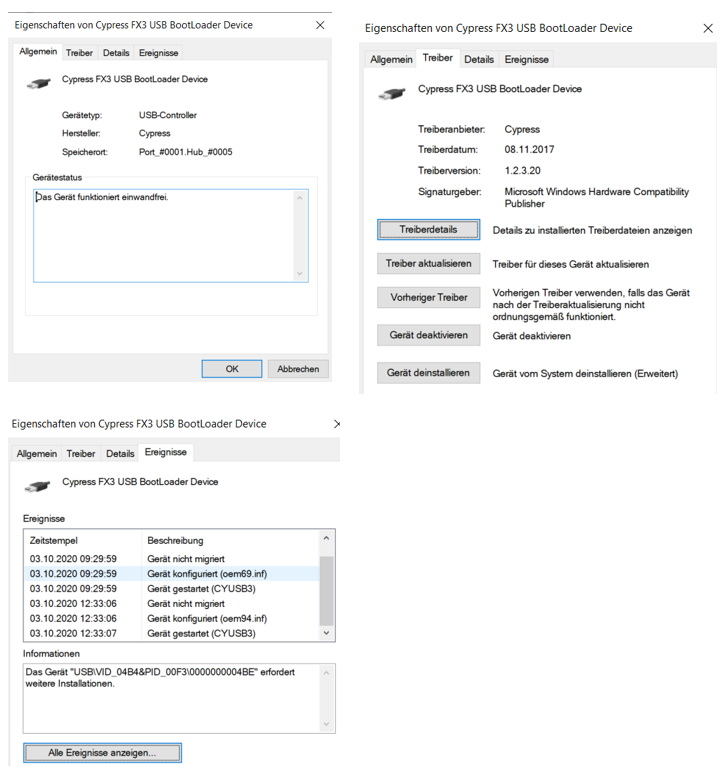The image size is (720, 767).
Task: Click the Vorheriger Treiber button
Action: point(428,298)
